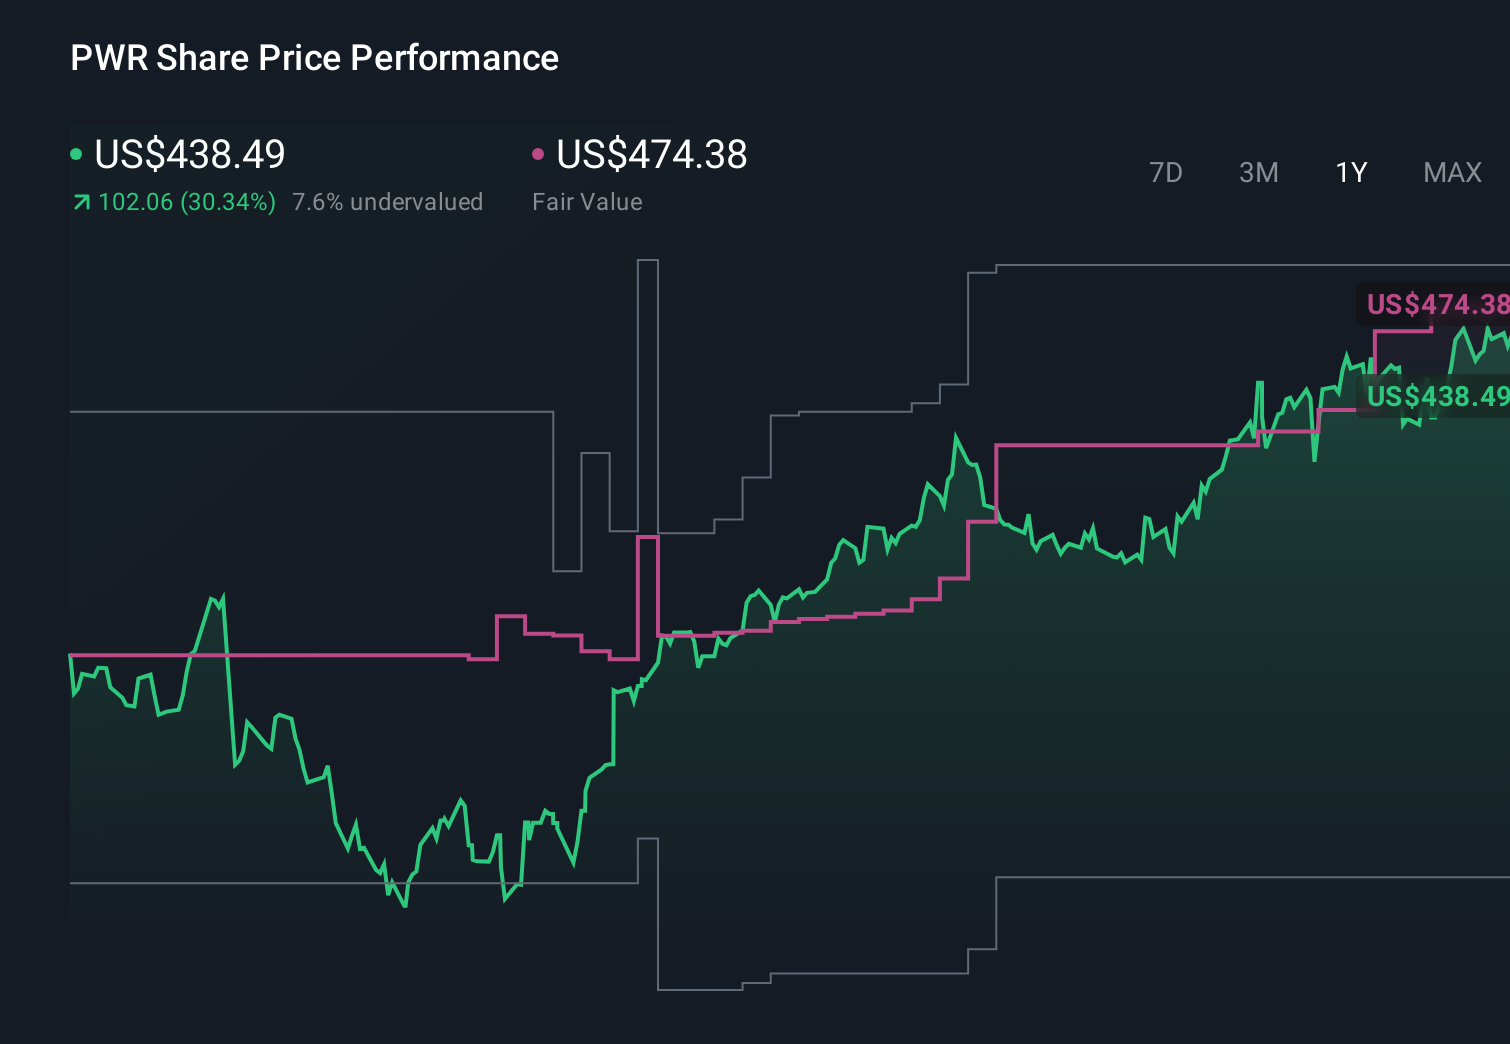The width and height of the screenshot is (1510, 1044).
Task: Click the 7.6% undervalued text
Action: pos(388,201)
